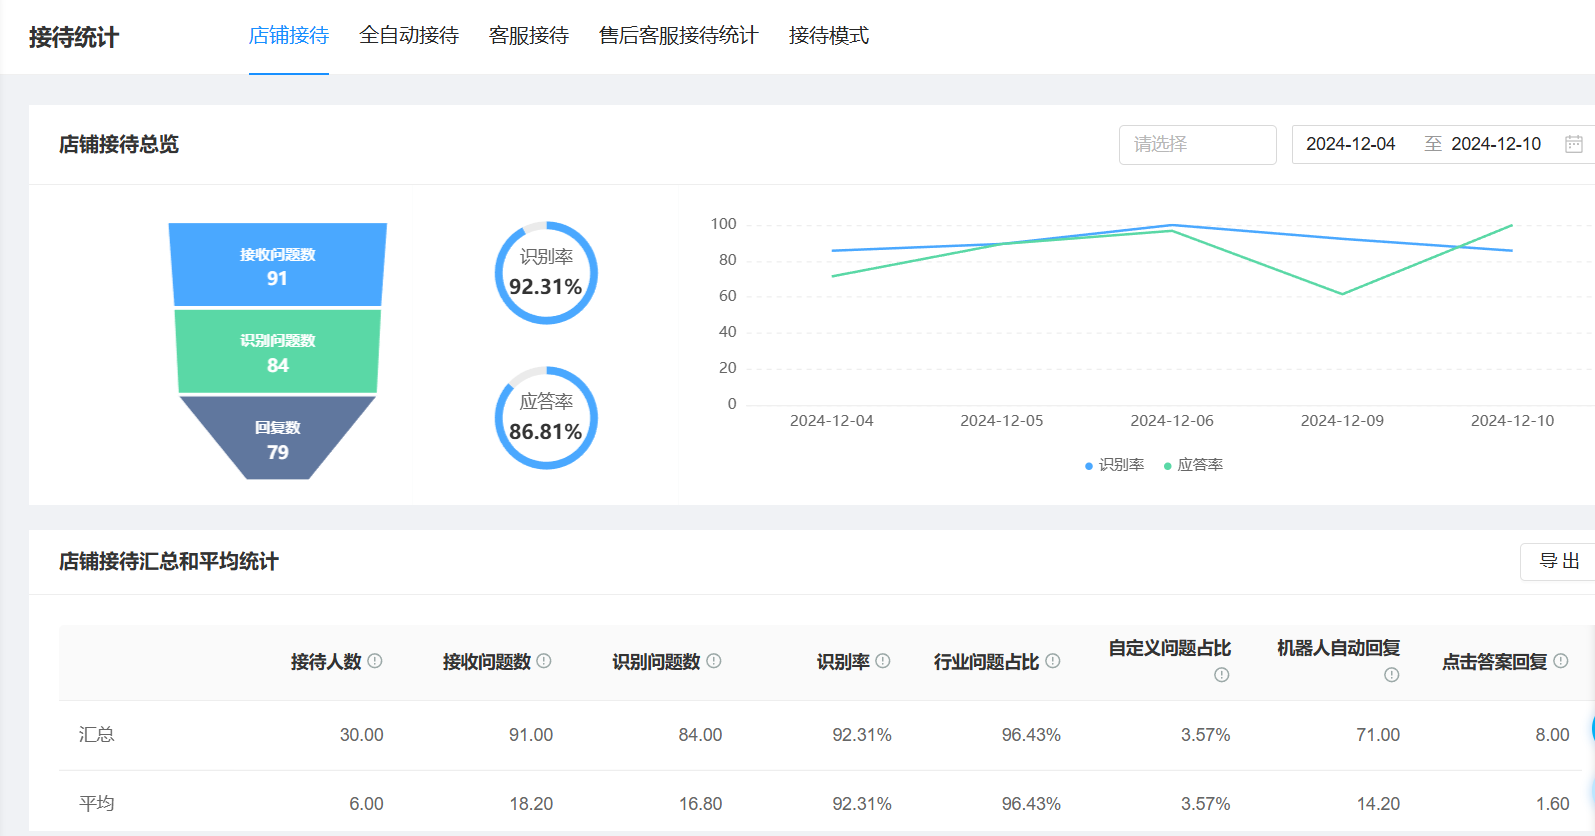Click 71.00 cell in 汇总 row
Viewport: 1595px width, 836px height.
pos(1378,735)
